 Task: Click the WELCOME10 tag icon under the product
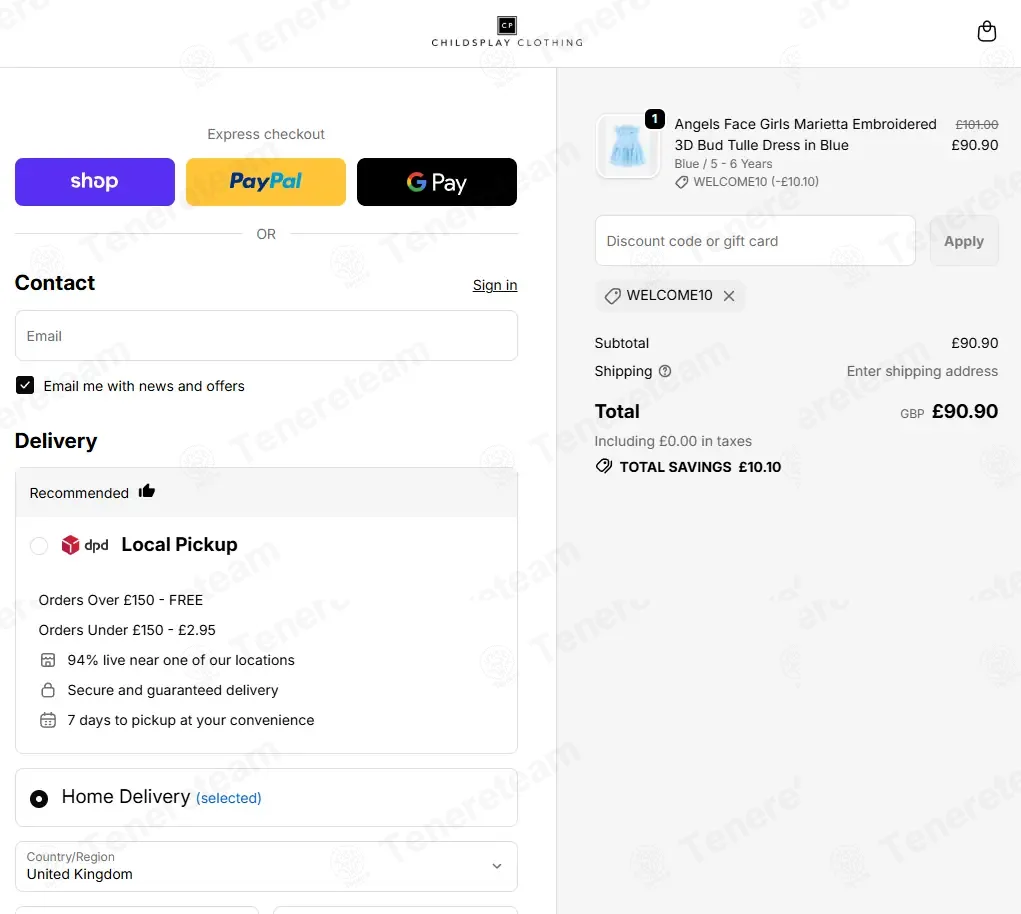pyautogui.click(x=681, y=182)
